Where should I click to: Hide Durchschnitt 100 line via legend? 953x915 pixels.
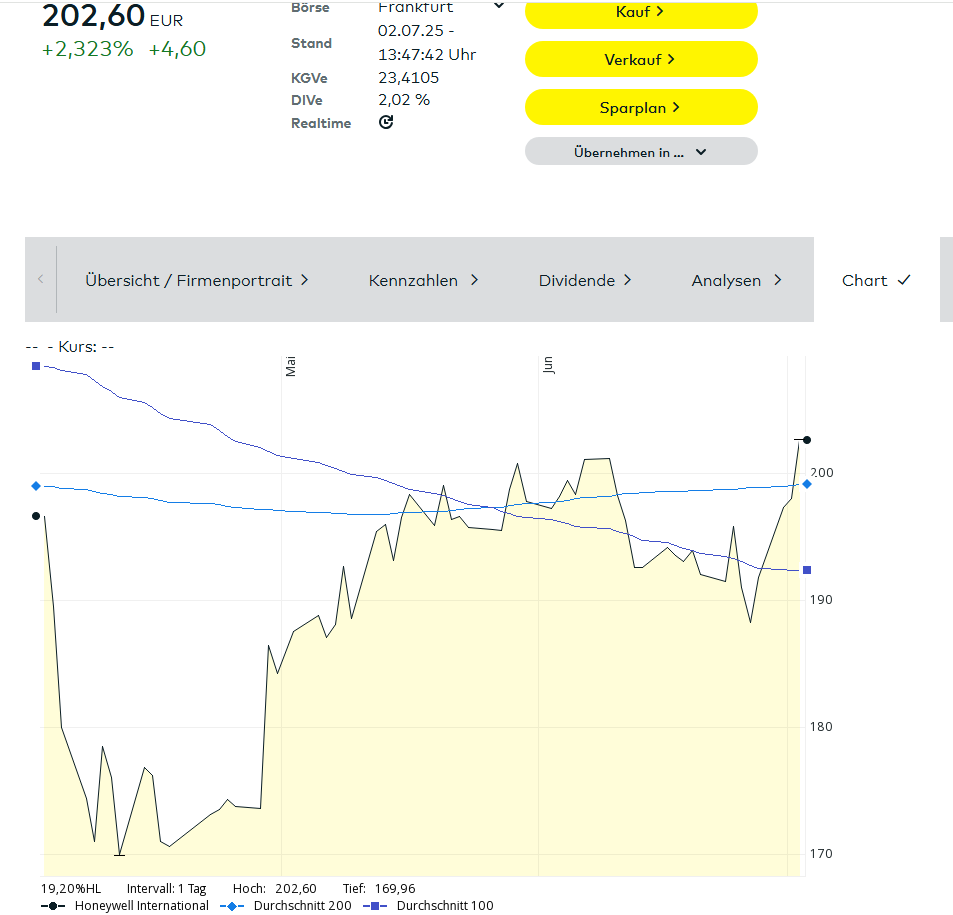click(429, 906)
